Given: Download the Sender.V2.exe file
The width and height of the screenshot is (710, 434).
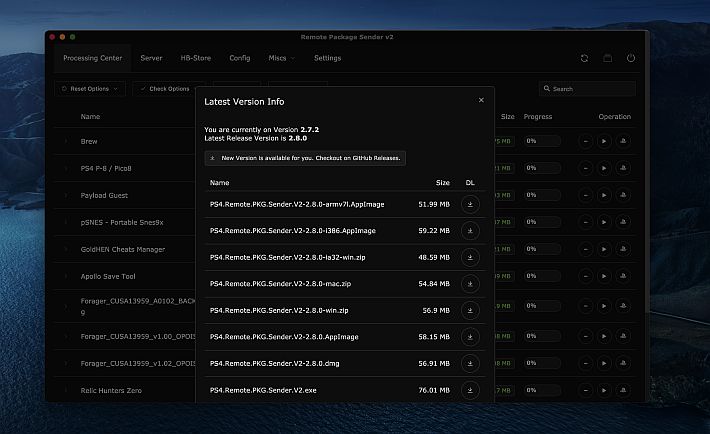Looking at the screenshot, I should (x=470, y=390).
